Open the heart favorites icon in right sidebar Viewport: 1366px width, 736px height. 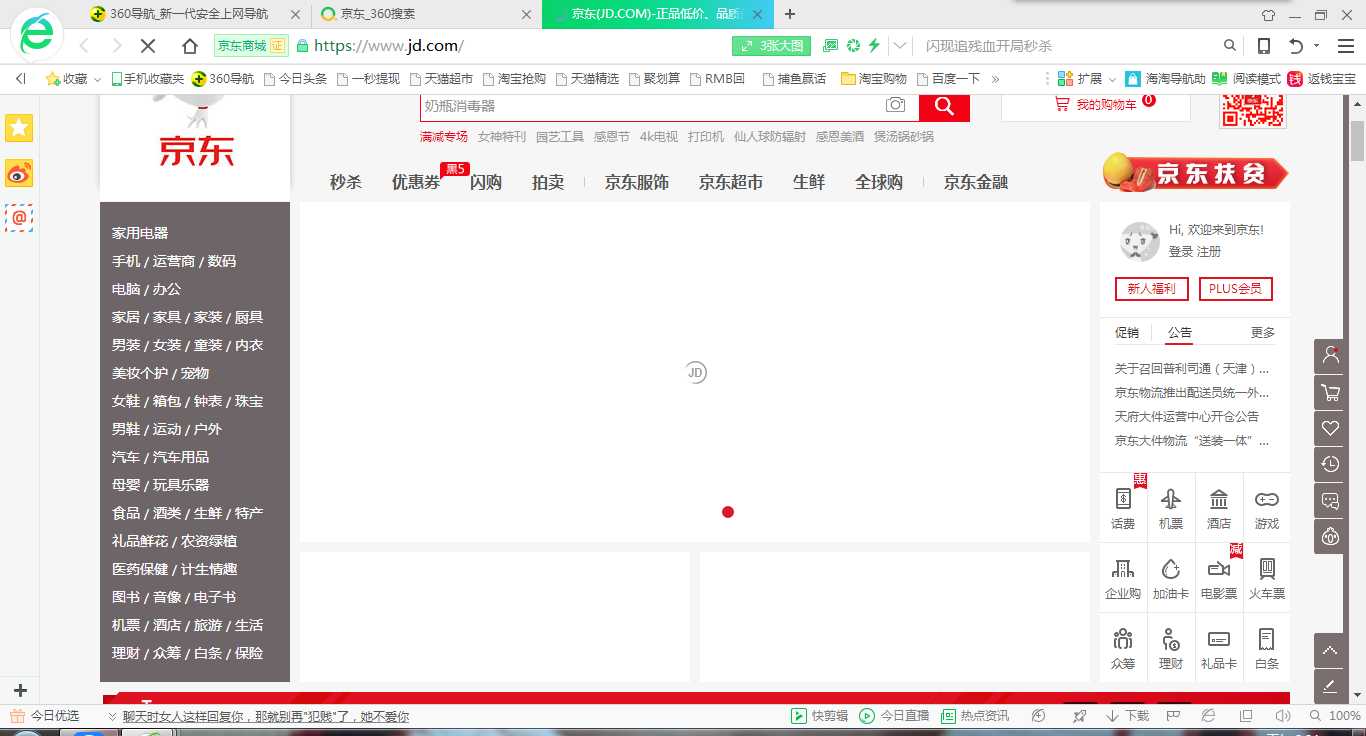[1330, 428]
